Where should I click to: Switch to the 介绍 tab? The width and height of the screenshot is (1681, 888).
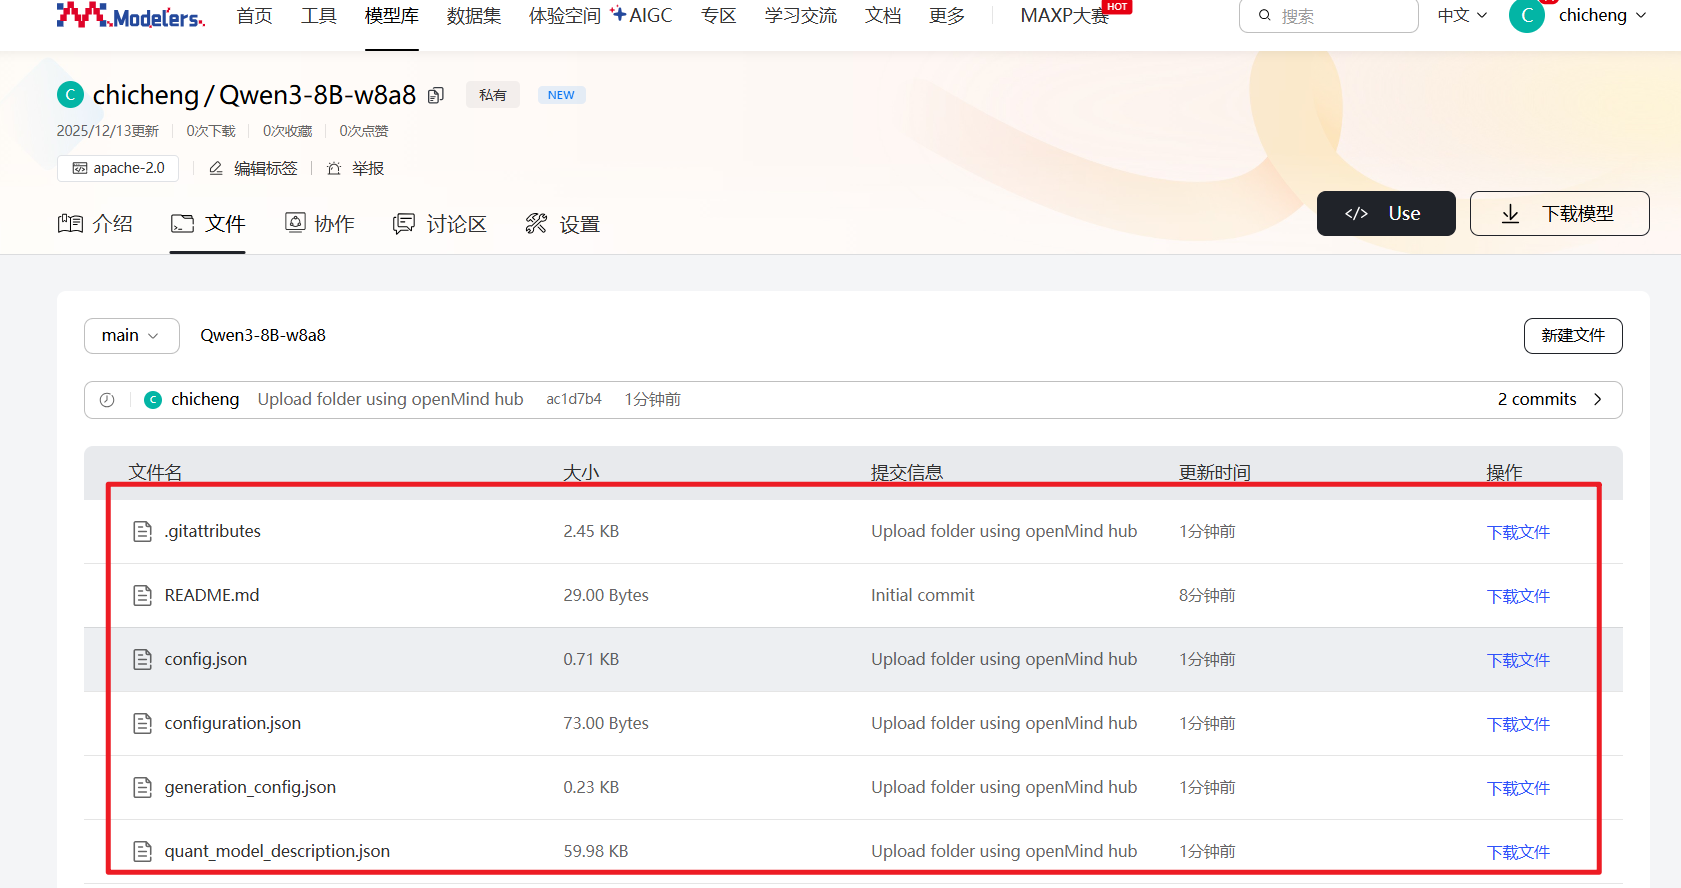[95, 224]
